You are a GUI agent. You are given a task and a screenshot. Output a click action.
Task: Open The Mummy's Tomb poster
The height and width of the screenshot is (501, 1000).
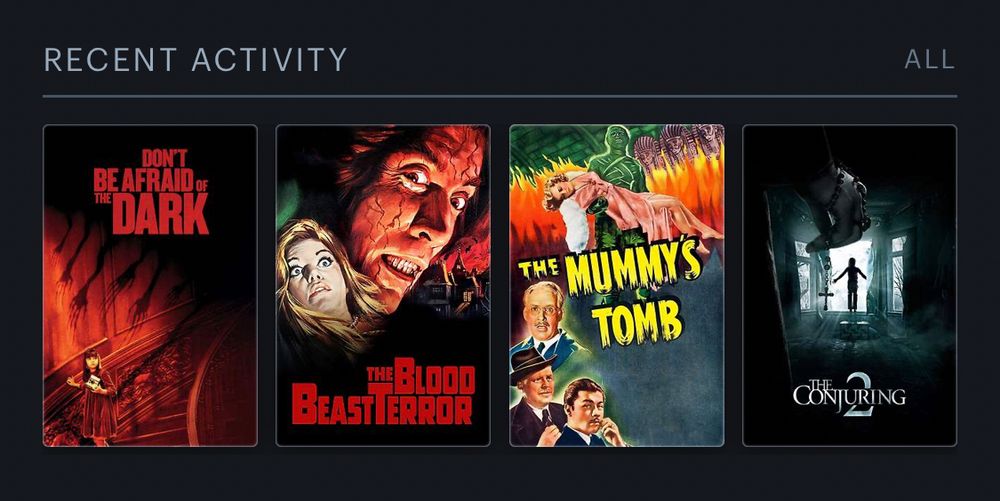pos(617,286)
